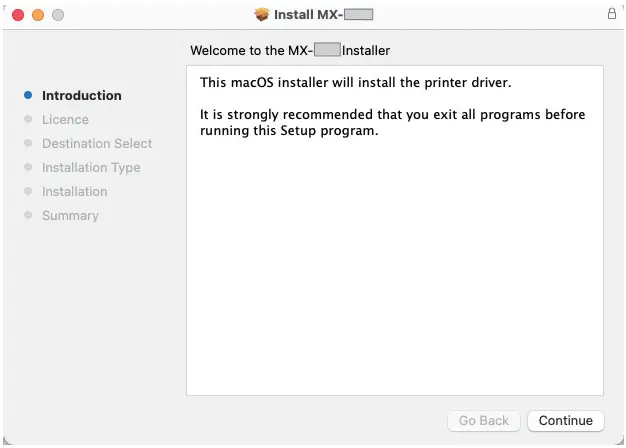Click the lock icon in title bar
Viewport: 626px width, 448px height.
[611, 15]
